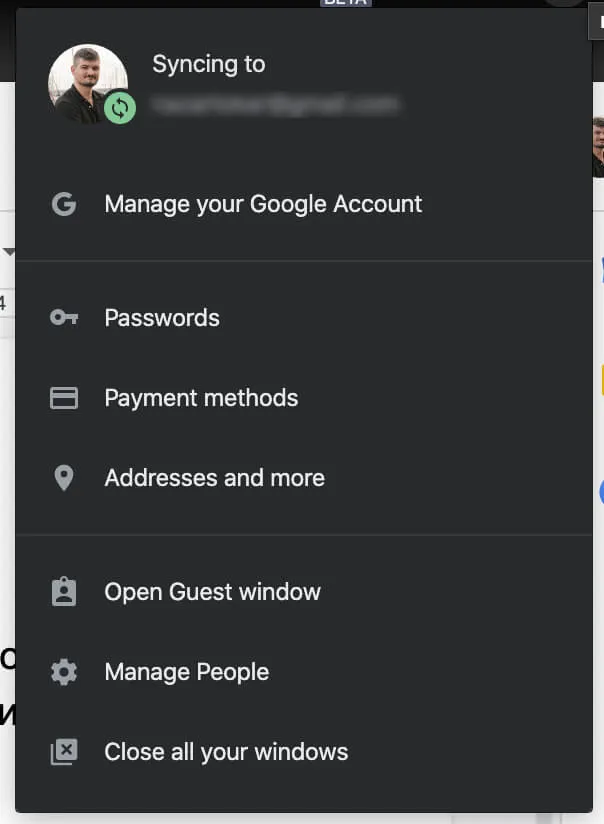Select the key icon next to Passwords
Image resolution: width=604 pixels, height=824 pixels.
click(64, 317)
